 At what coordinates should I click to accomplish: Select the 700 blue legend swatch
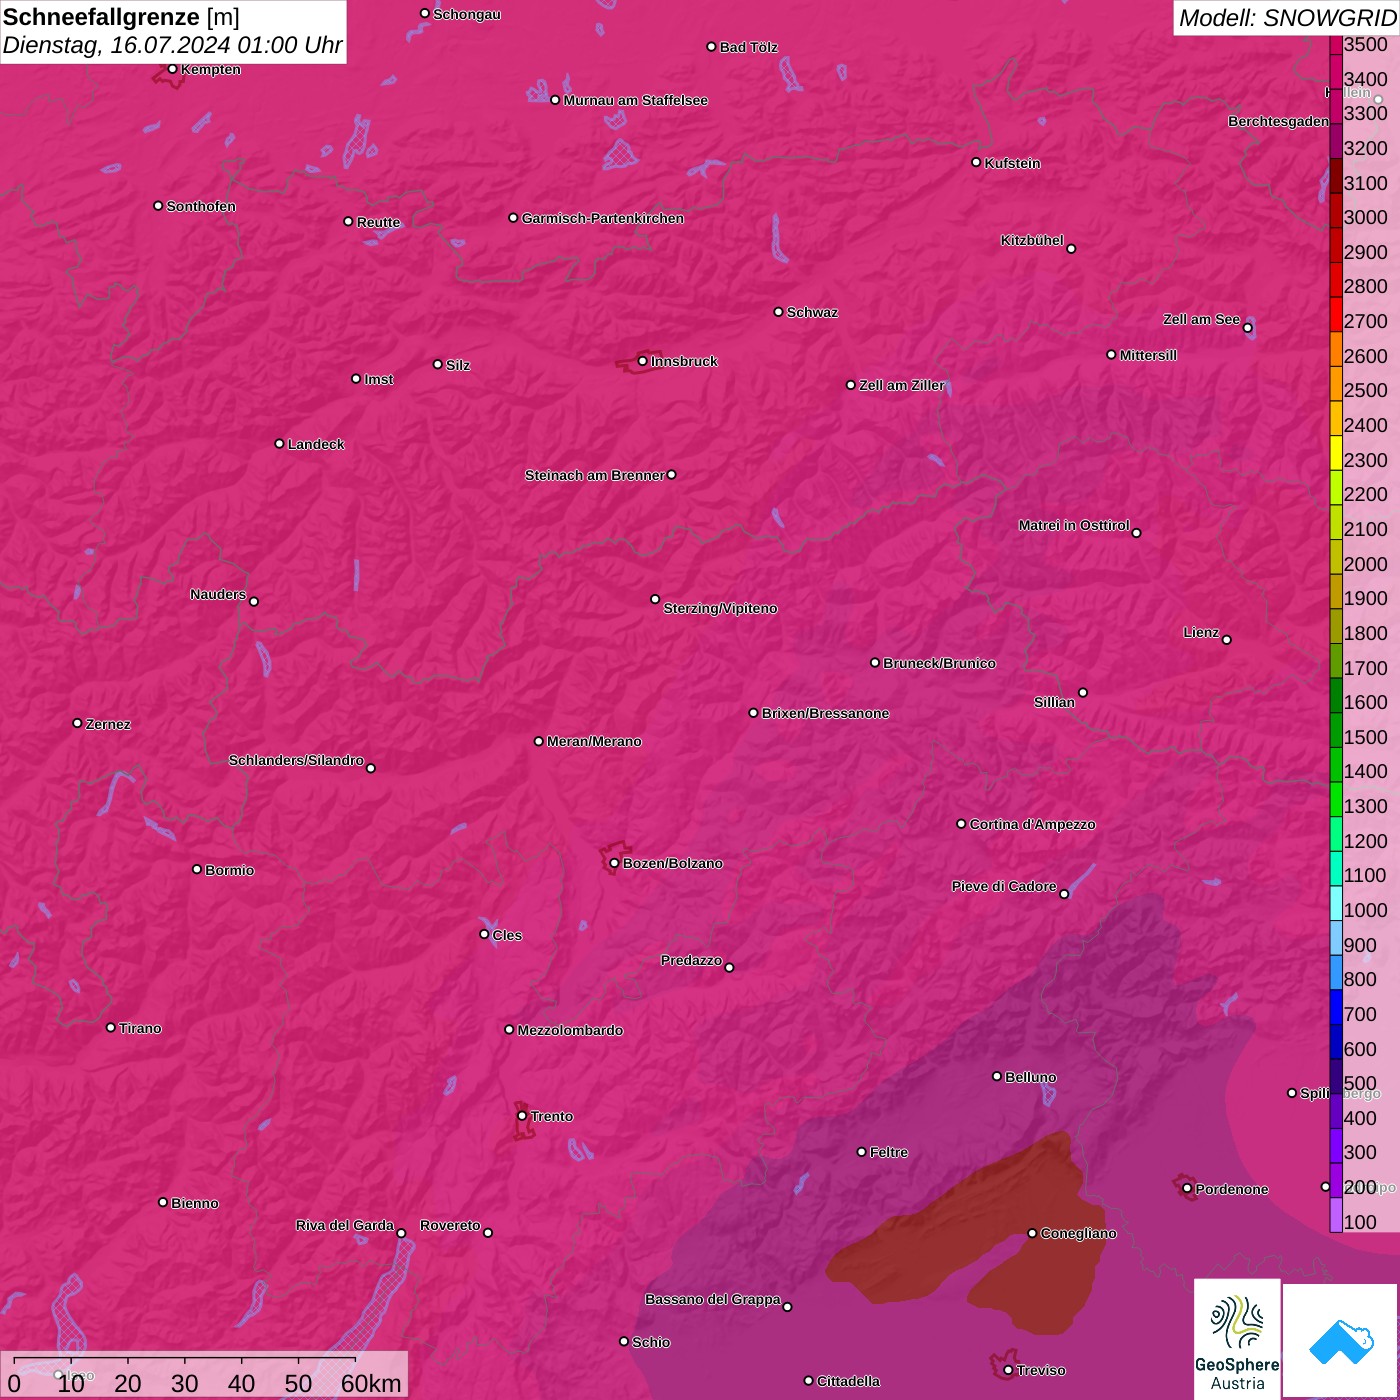[1335, 1007]
